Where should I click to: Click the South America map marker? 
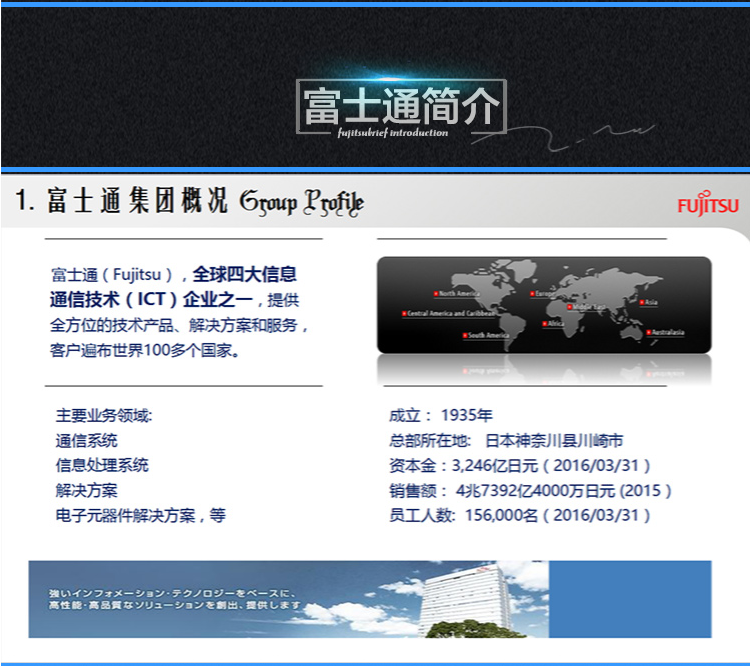tap(485, 335)
